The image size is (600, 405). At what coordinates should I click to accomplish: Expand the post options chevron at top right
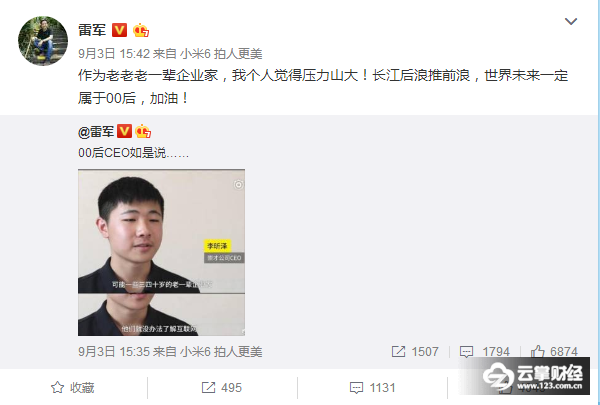[x=571, y=21]
